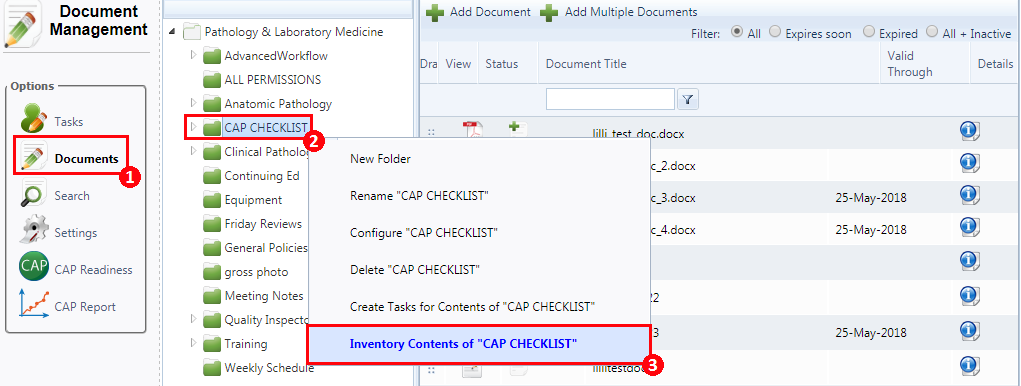Click the 25-May-2018 date in _3.docx row
This screenshot has width=1021, height=386.
pyautogui.click(x=871, y=197)
